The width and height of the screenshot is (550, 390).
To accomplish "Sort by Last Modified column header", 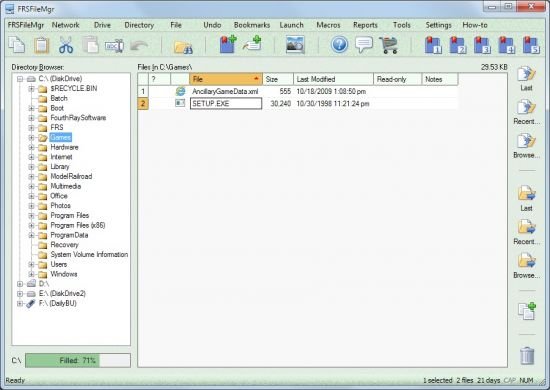I will [333, 79].
